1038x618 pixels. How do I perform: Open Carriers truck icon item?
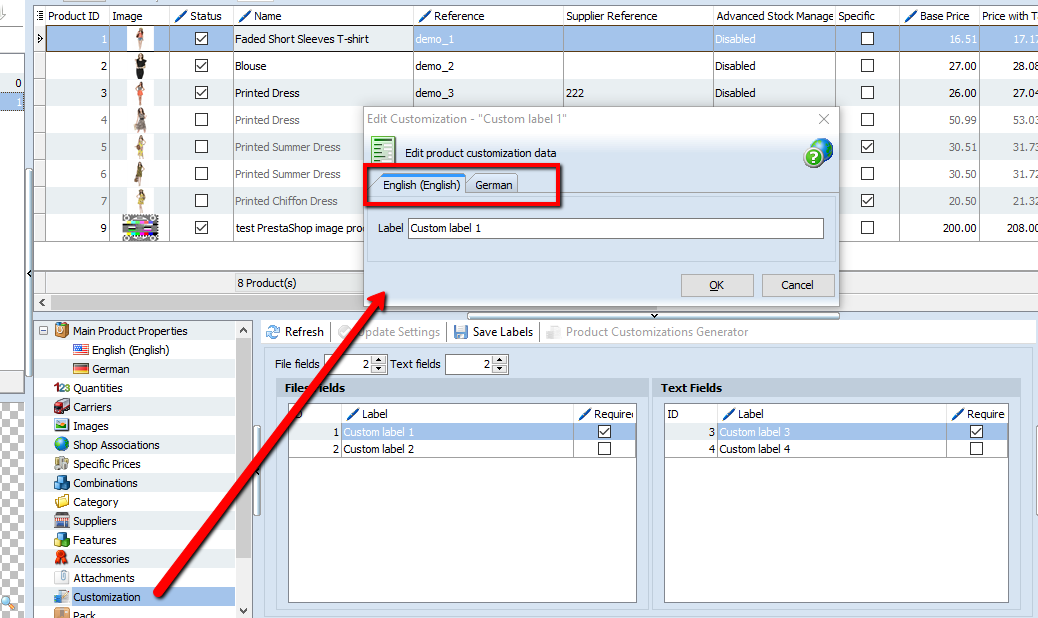(x=62, y=407)
